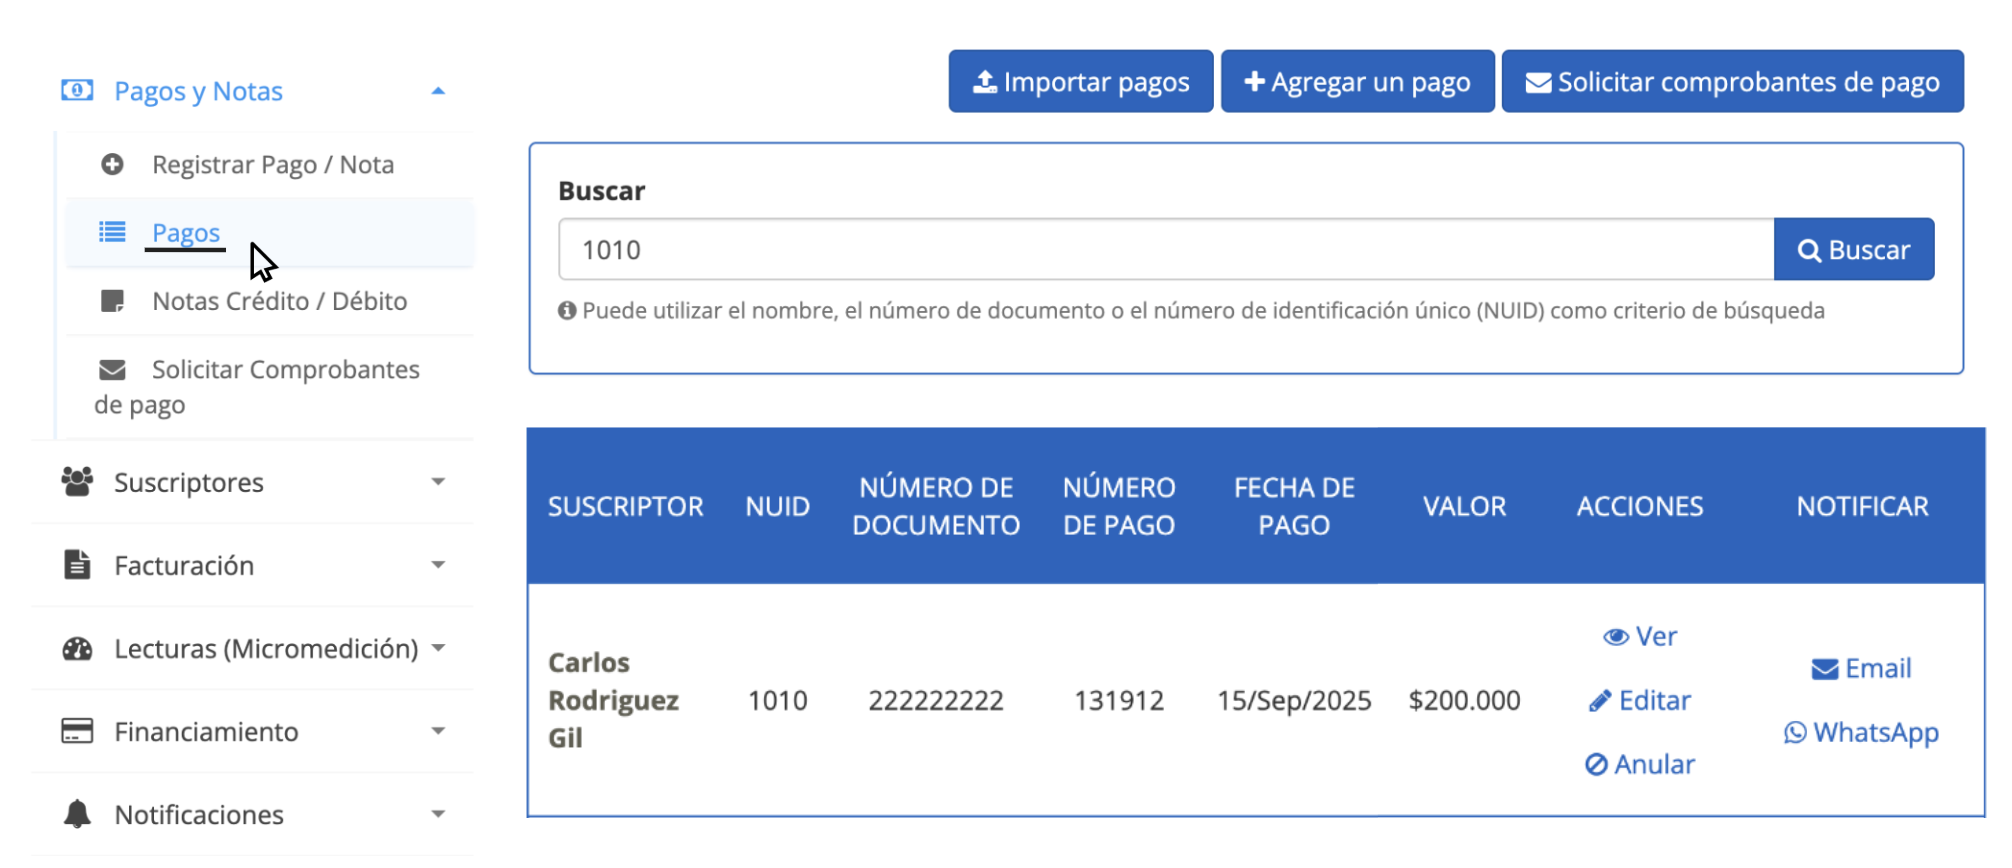
Task: Click the document icon beside Facturación
Action: [x=77, y=565]
